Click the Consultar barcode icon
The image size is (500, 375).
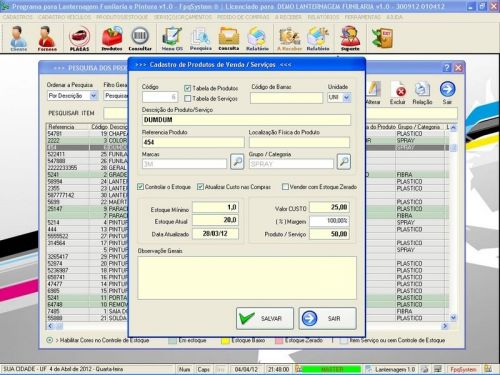(140, 38)
